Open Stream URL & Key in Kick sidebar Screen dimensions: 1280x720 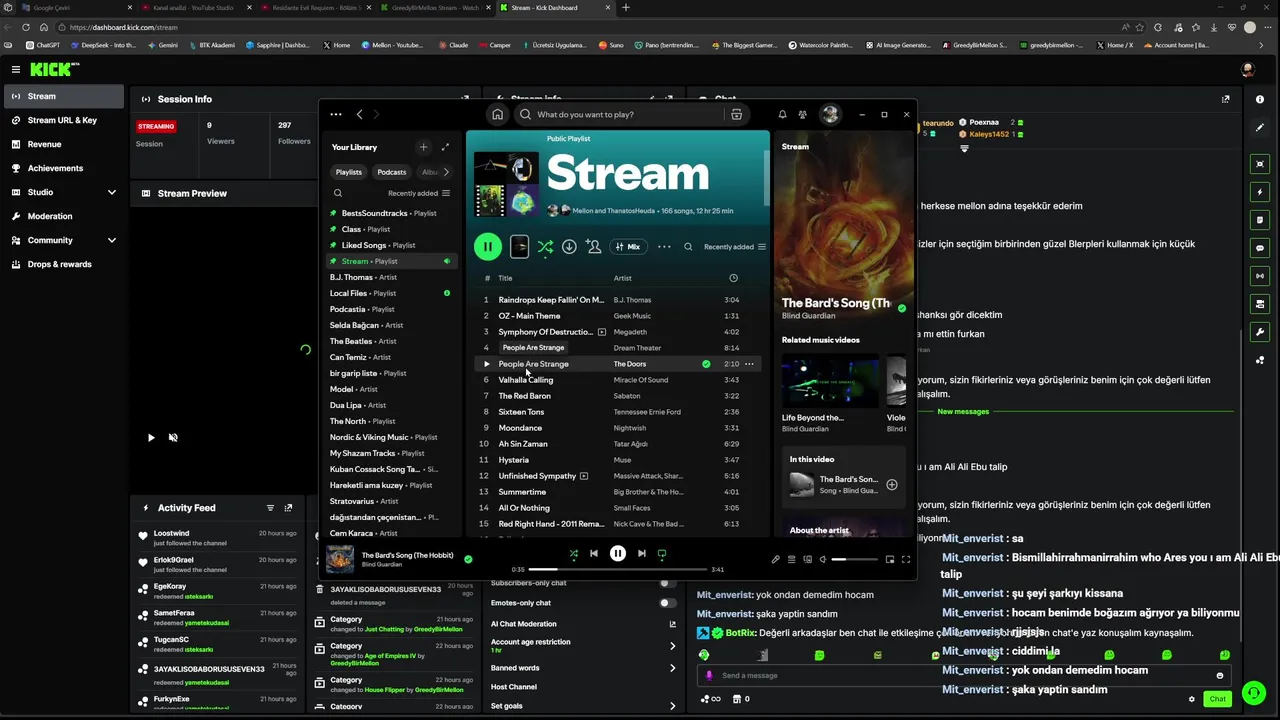62,120
